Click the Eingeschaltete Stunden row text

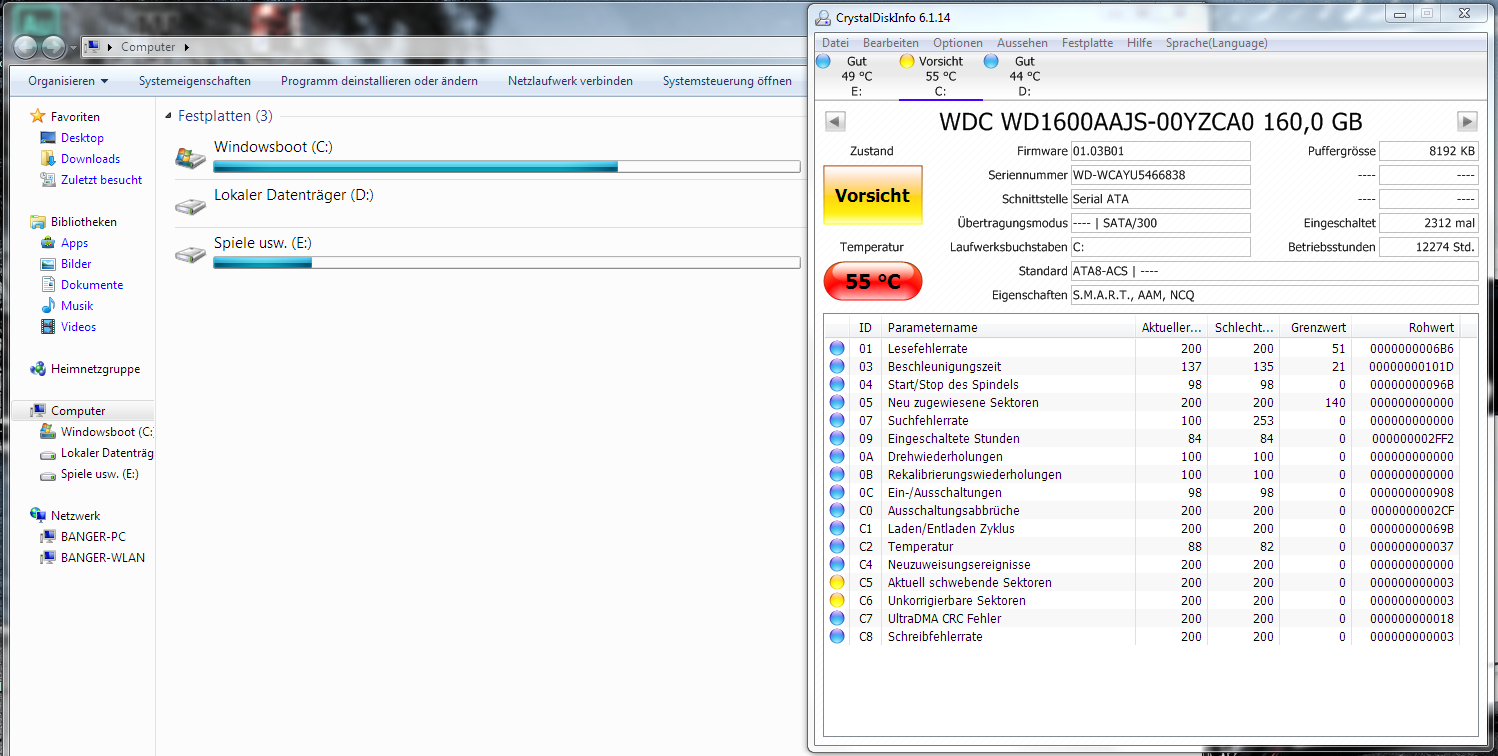coord(953,439)
